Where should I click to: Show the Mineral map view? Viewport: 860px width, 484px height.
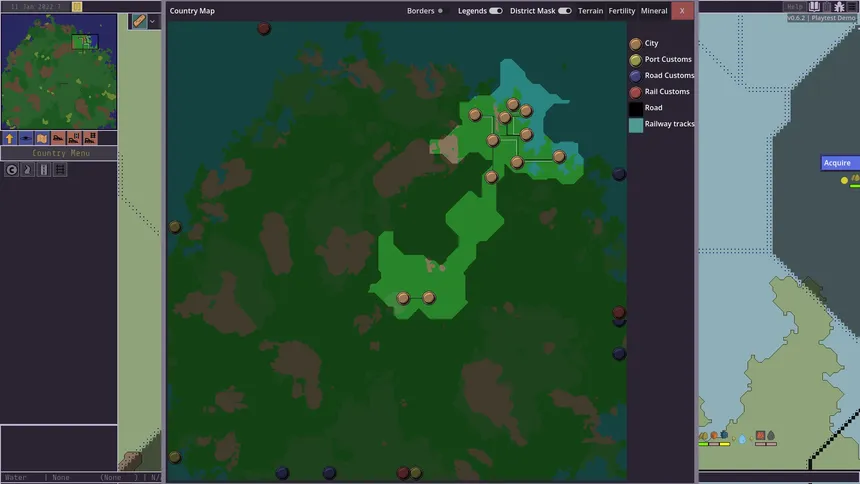coord(654,10)
